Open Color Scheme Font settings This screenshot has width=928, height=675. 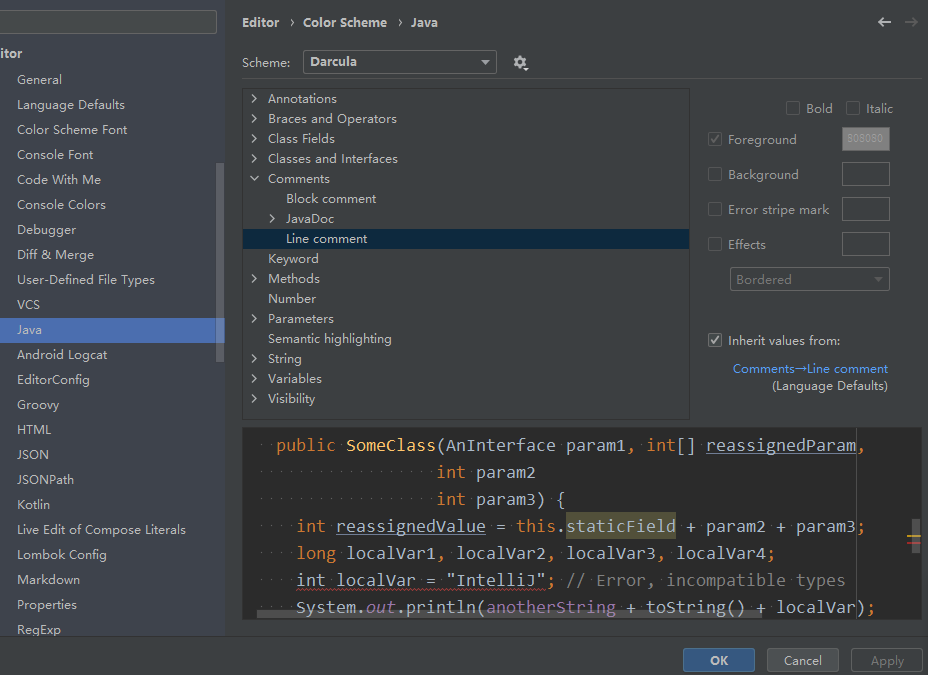[72, 130]
